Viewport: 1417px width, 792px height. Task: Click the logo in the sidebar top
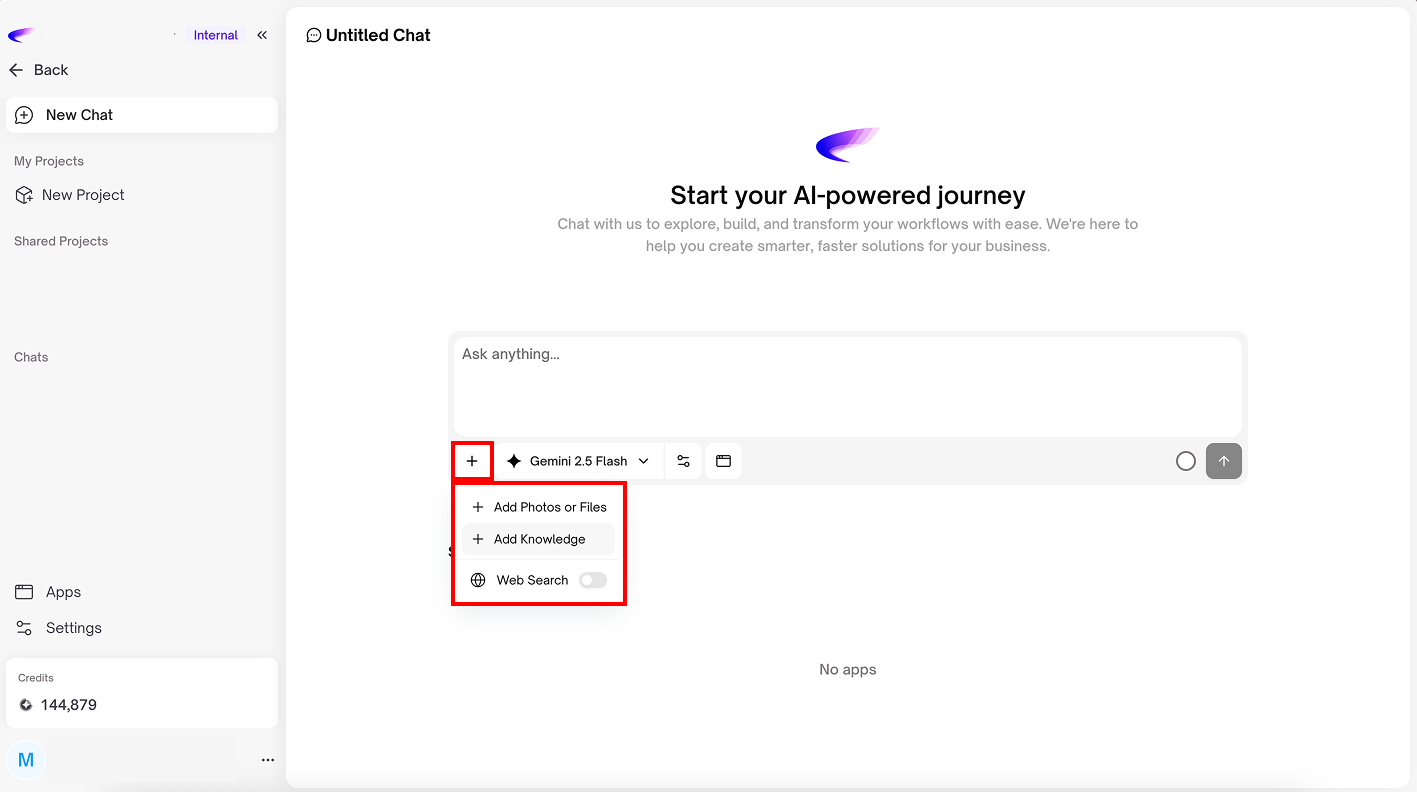click(x=21, y=35)
